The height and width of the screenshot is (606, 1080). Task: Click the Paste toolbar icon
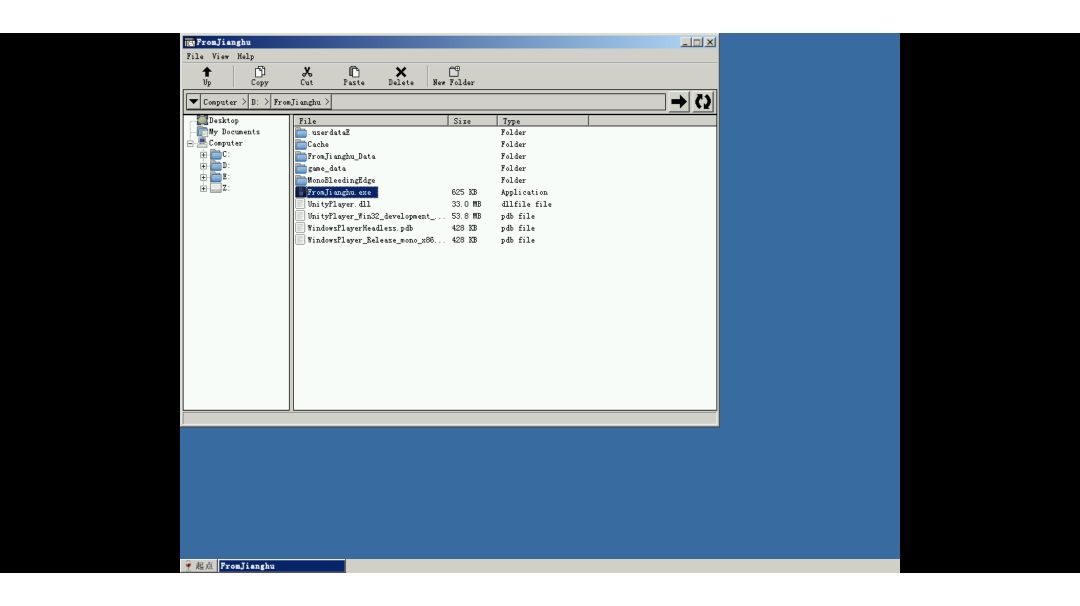pyautogui.click(x=354, y=73)
